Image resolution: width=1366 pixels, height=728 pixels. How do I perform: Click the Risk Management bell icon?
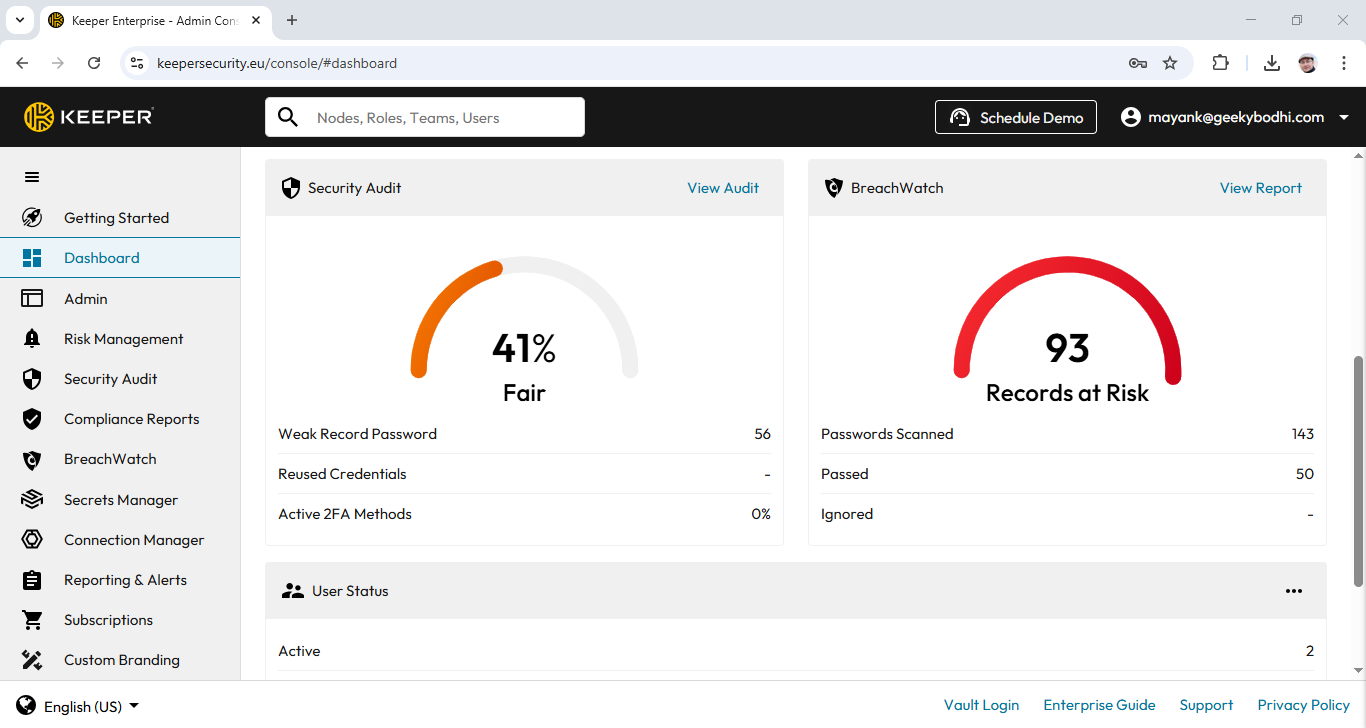pos(32,338)
